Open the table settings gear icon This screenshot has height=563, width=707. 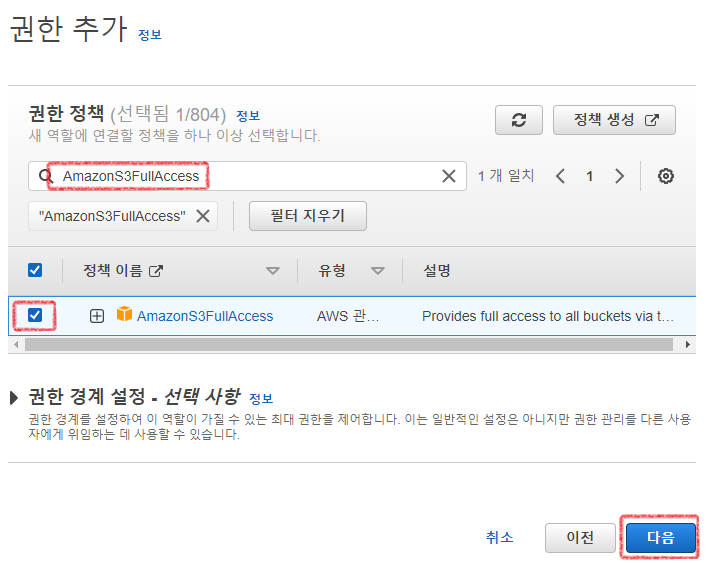pos(666,176)
